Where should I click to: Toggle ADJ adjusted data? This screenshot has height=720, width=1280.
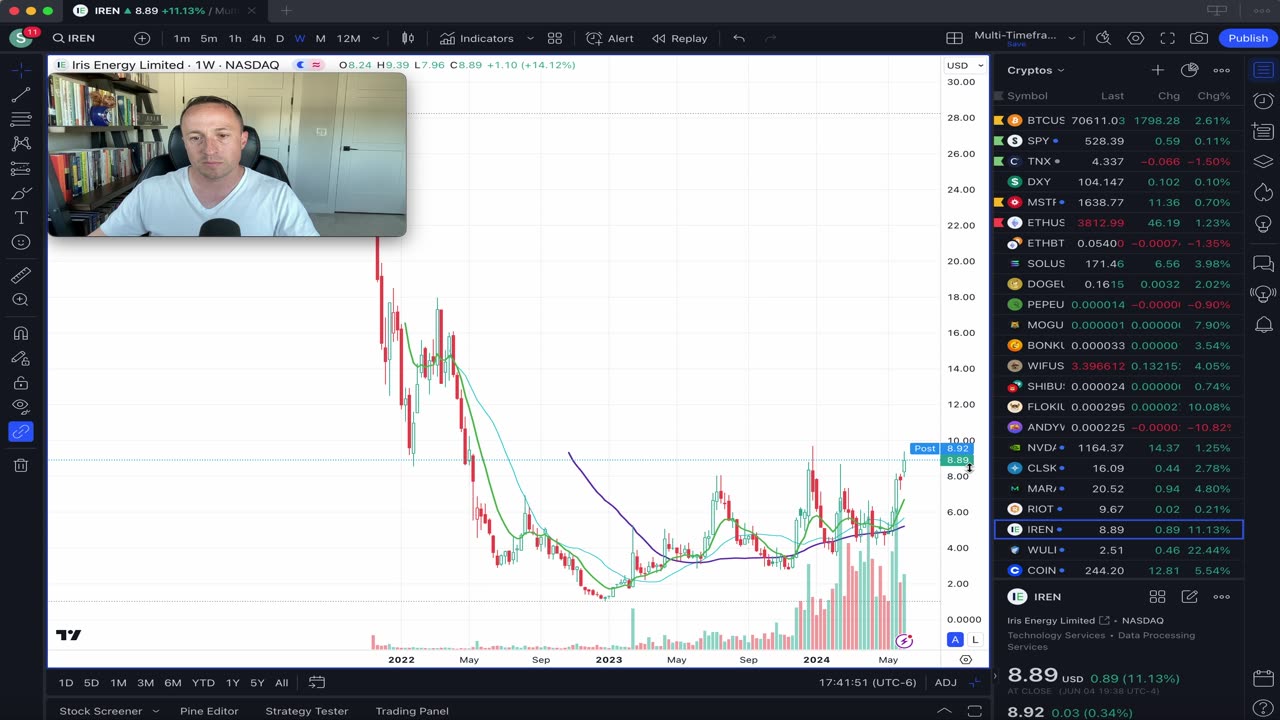click(945, 683)
